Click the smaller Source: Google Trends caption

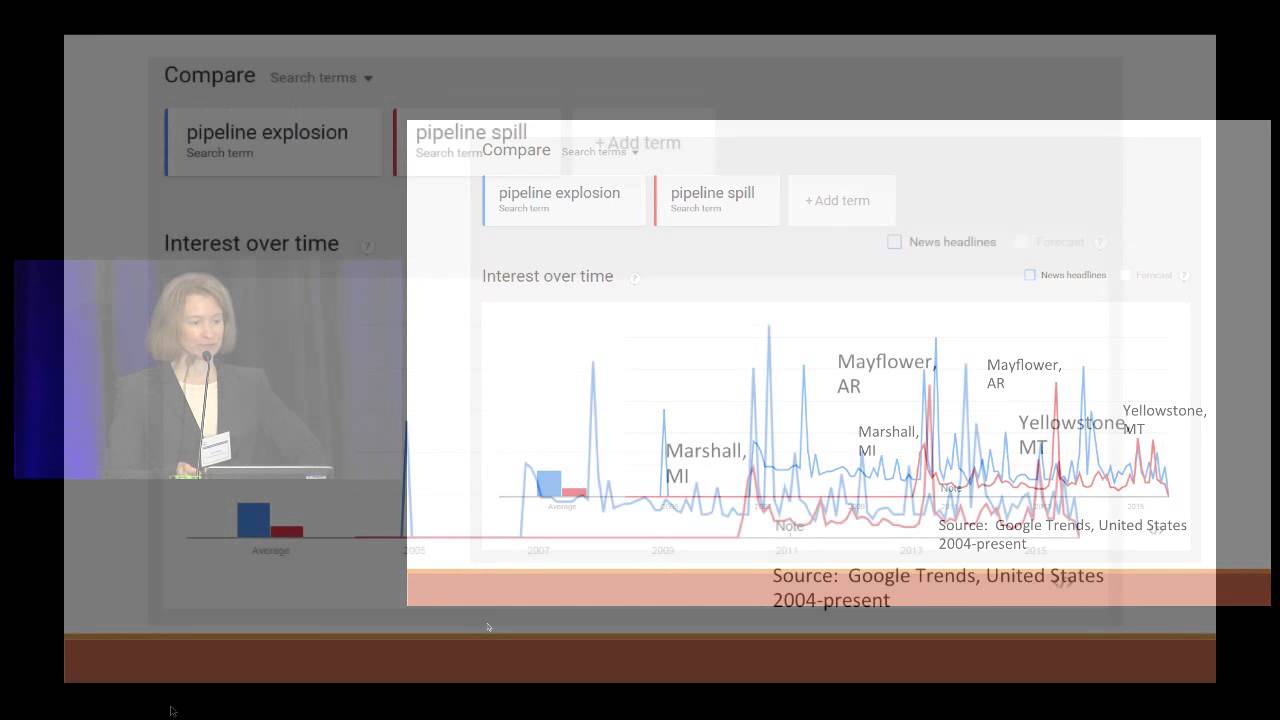tap(1062, 534)
